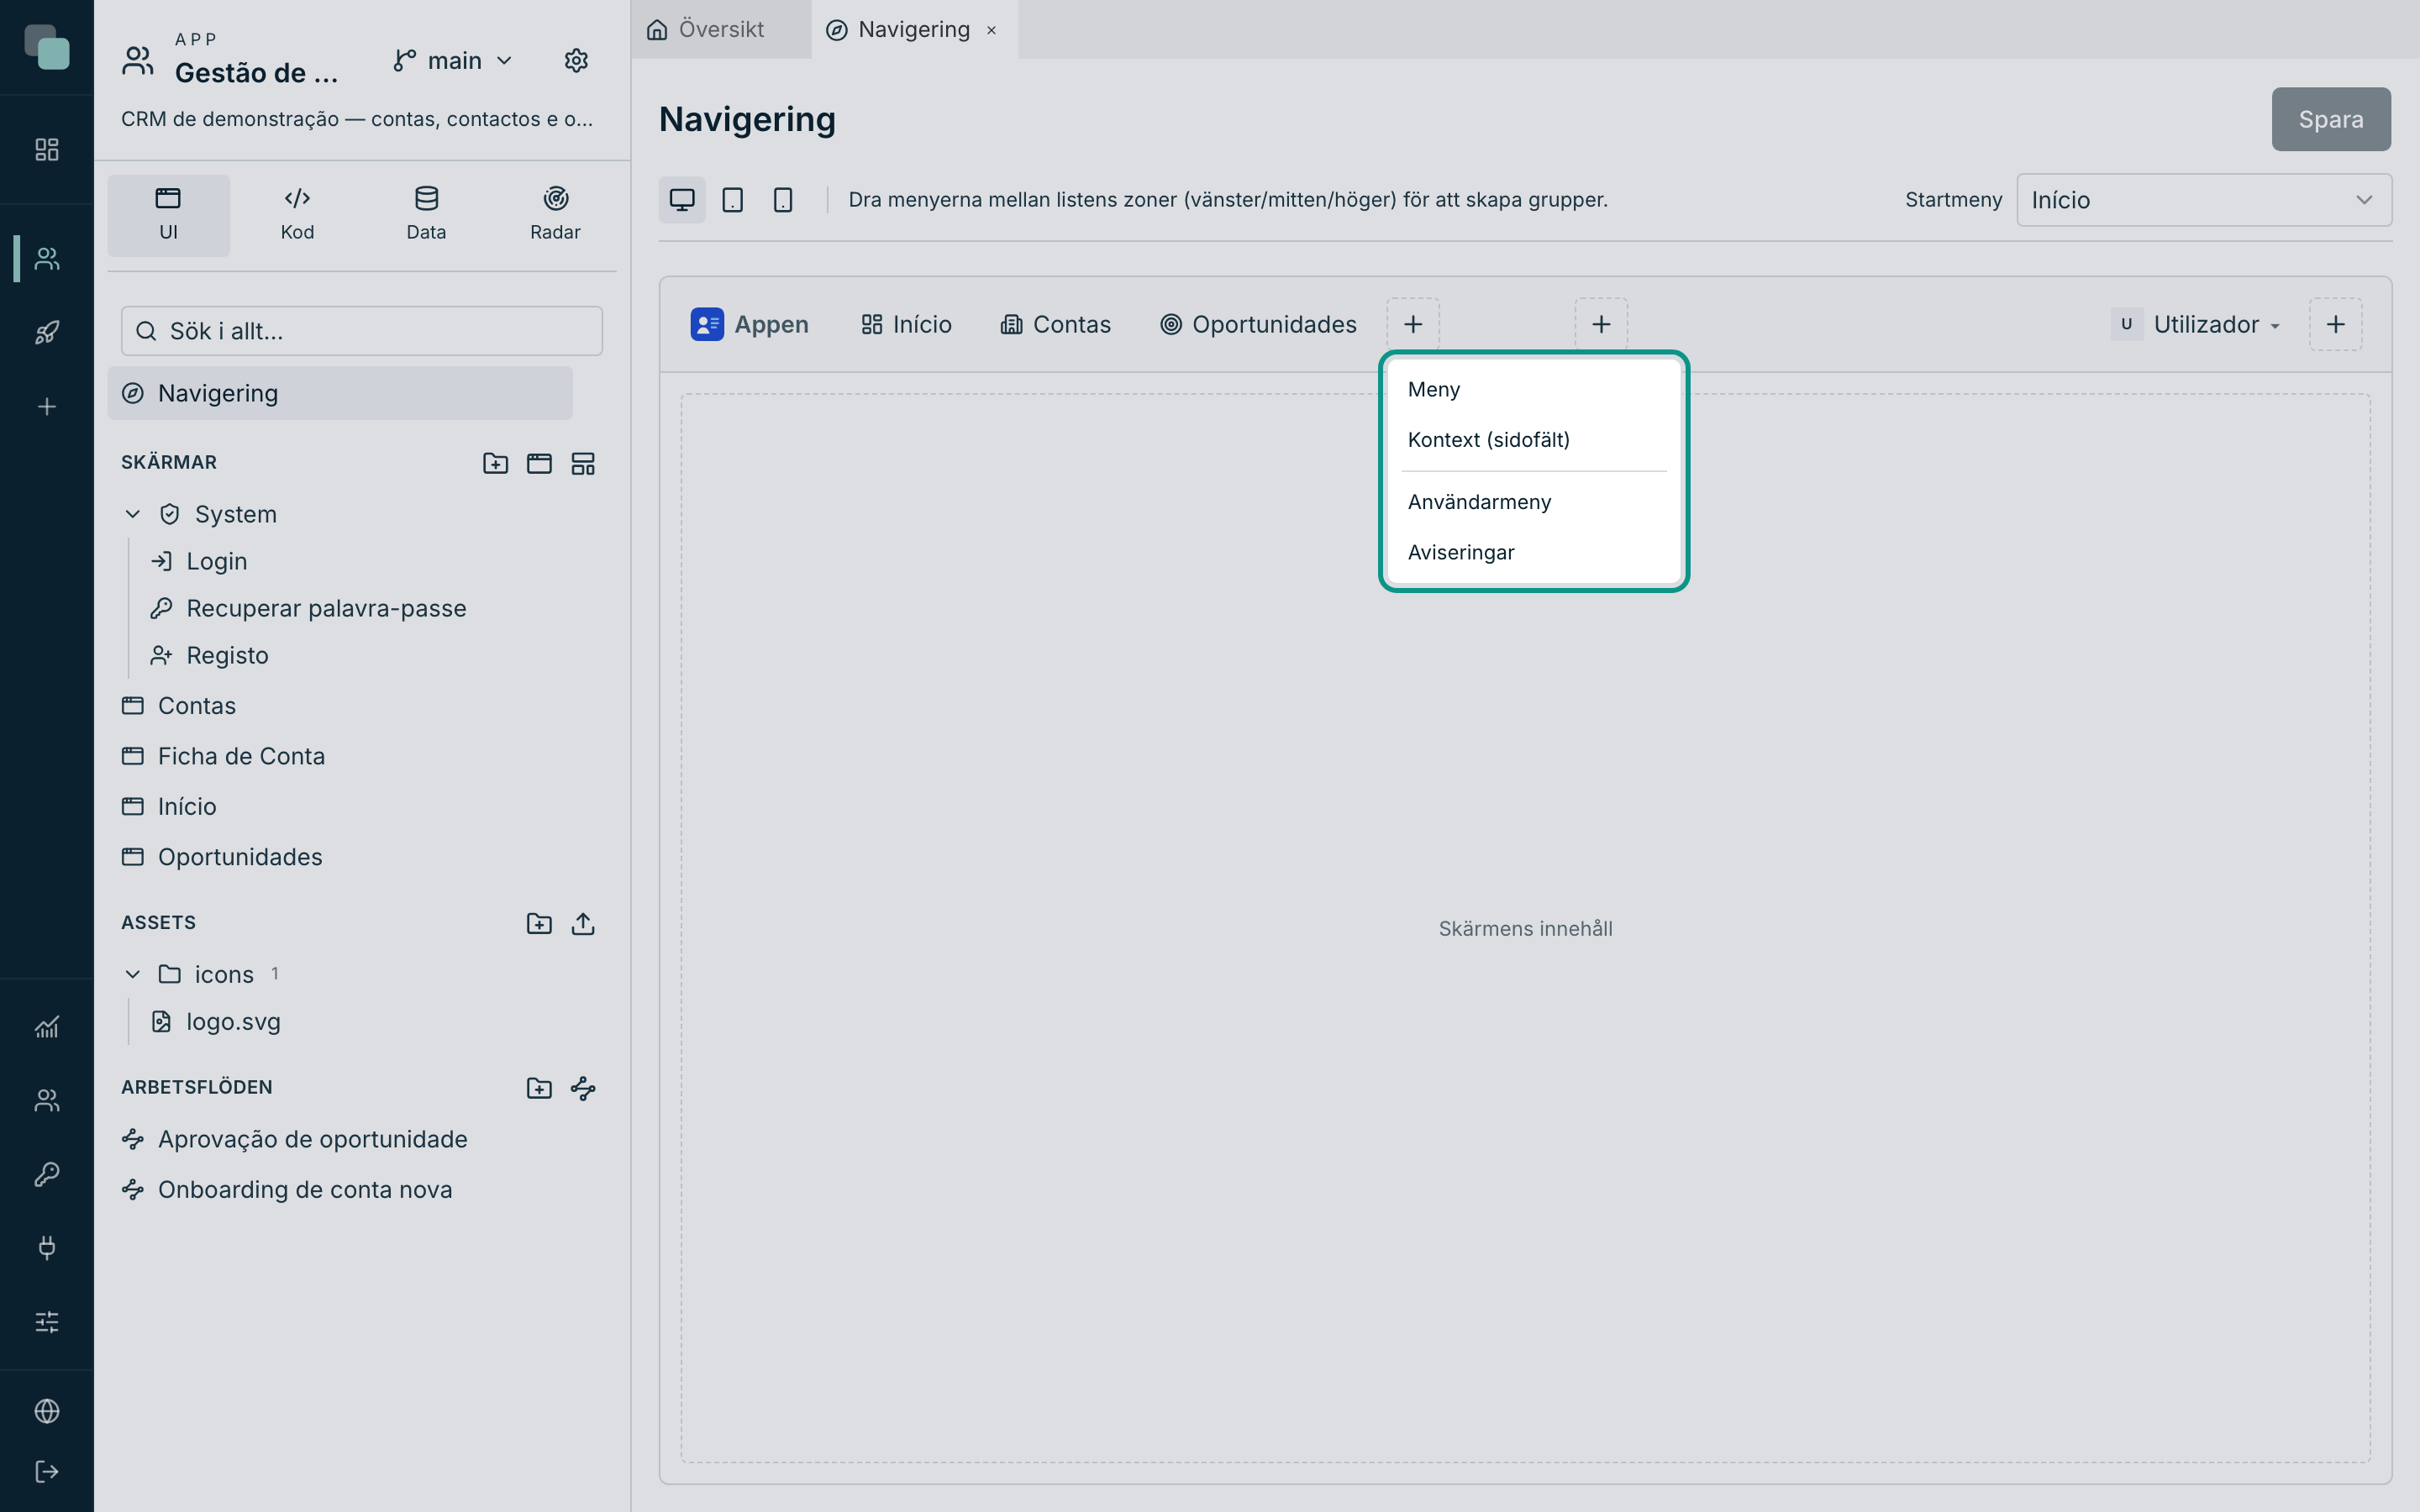Click the plus button right of Oportunidades
The width and height of the screenshot is (2420, 1512).
(1413, 324)
